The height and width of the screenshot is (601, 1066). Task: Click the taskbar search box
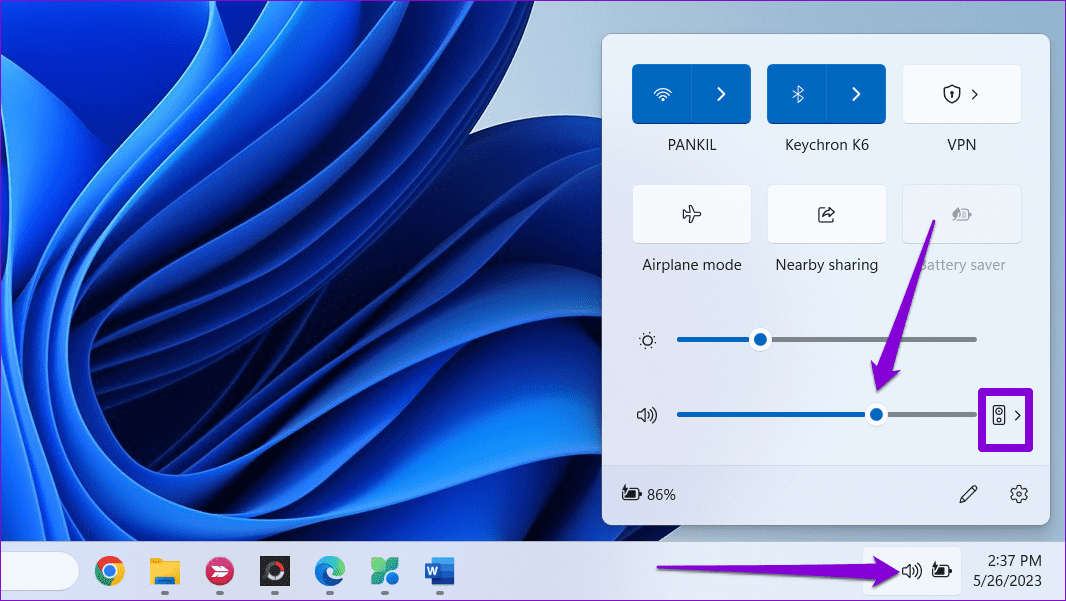tap(39, 571)
